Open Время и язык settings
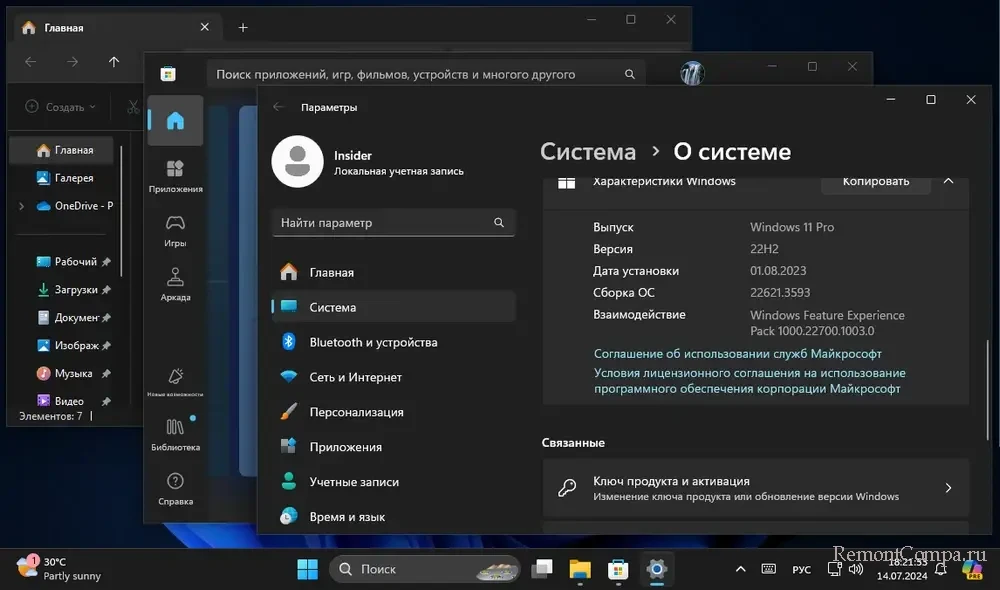Screen dimensions: 1000x590 coord(393,517)
